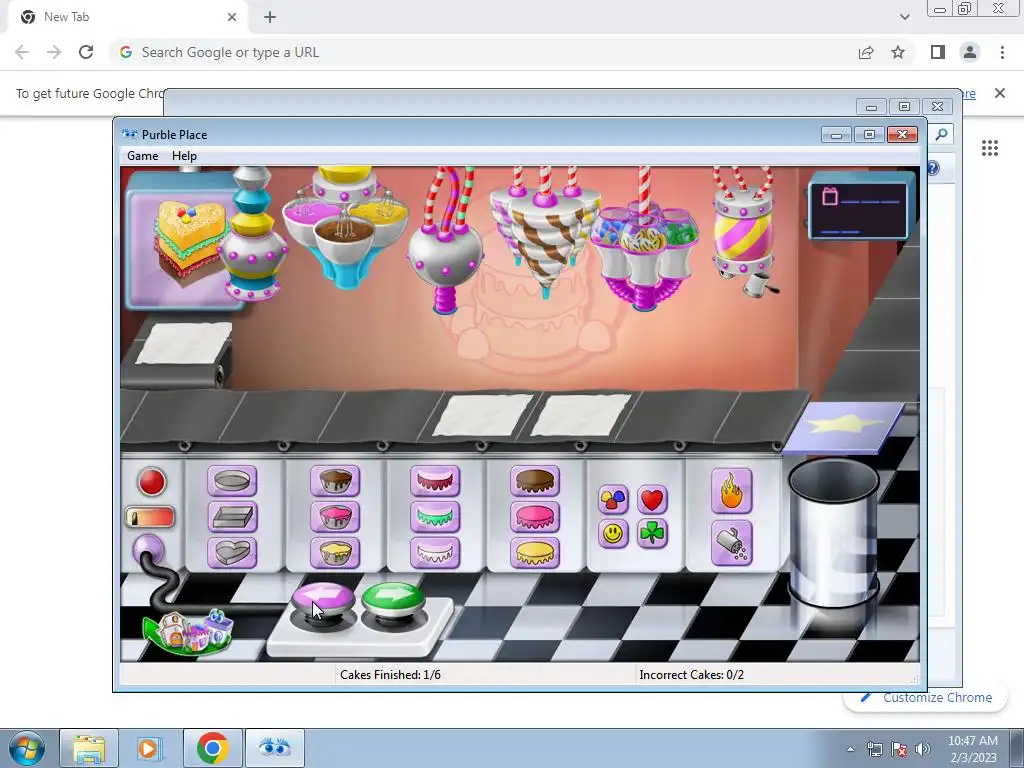Open the Windows Start menu

(25, 748)
